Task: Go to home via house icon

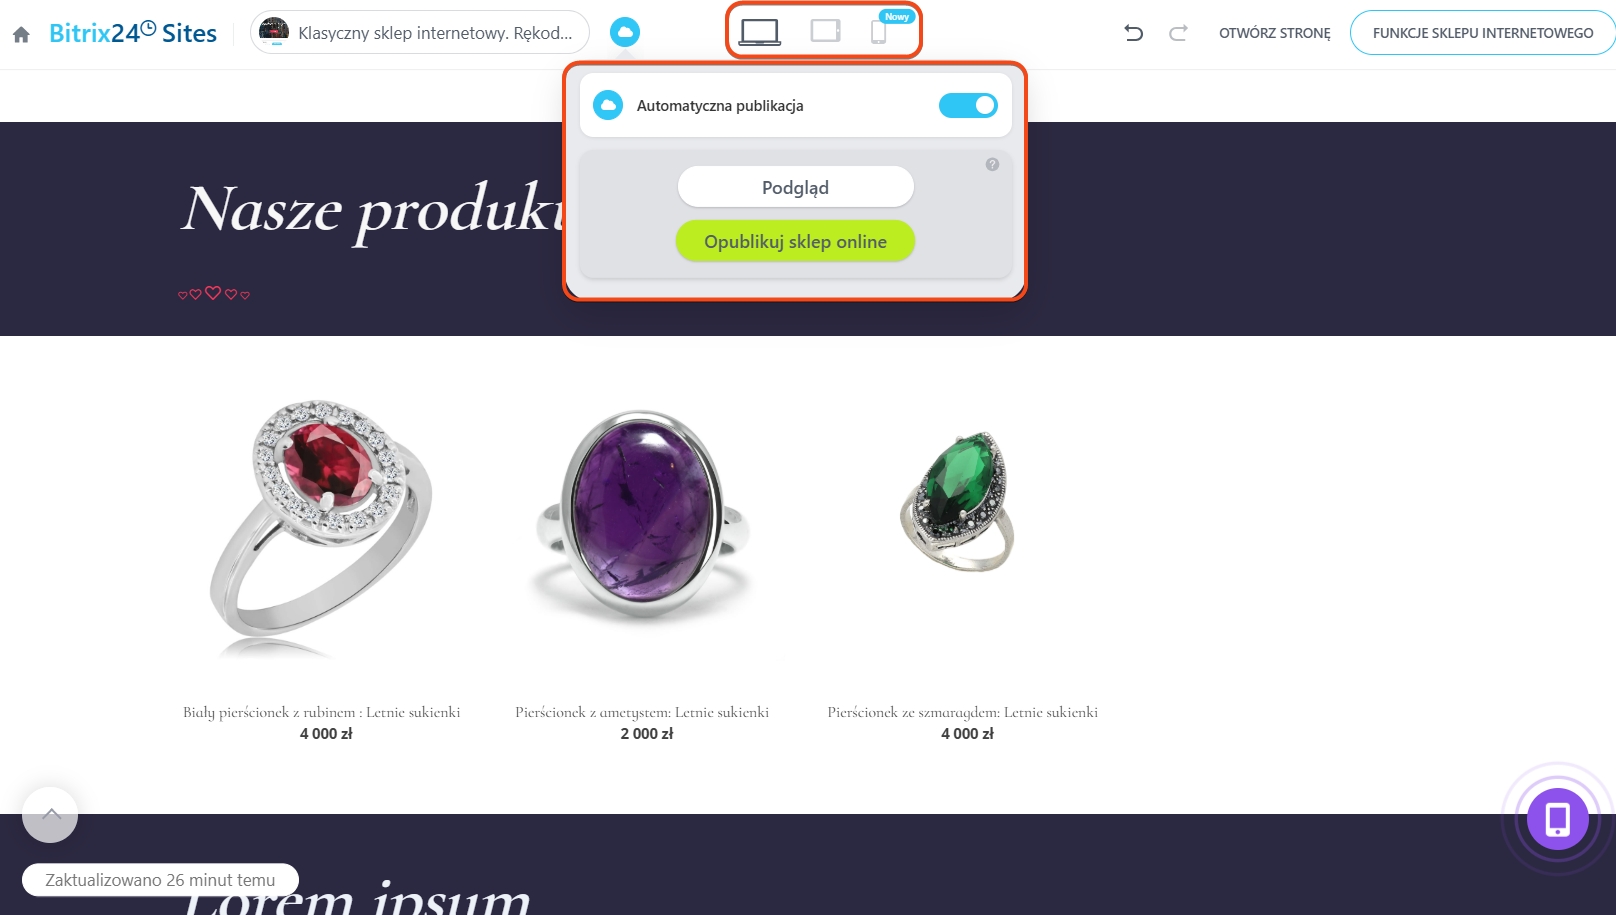Action: [x=21, y=34]
